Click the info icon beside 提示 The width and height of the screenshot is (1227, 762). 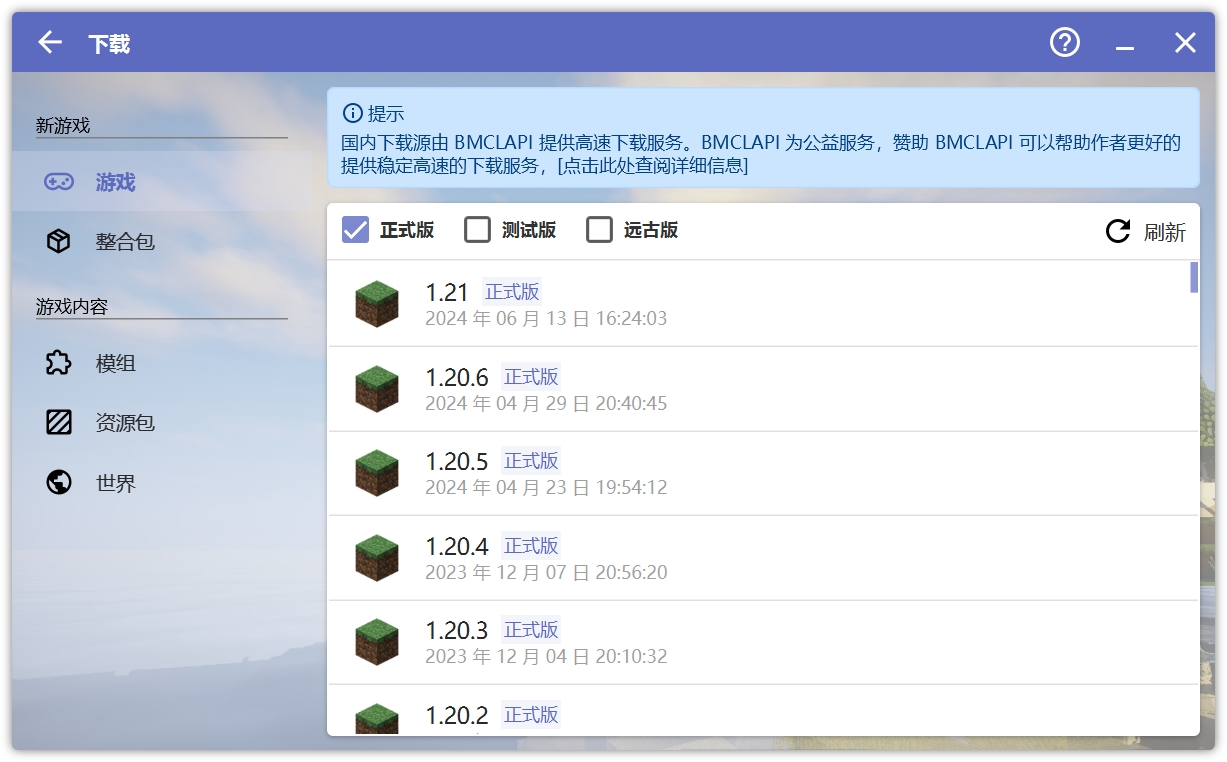click(352, 113)
